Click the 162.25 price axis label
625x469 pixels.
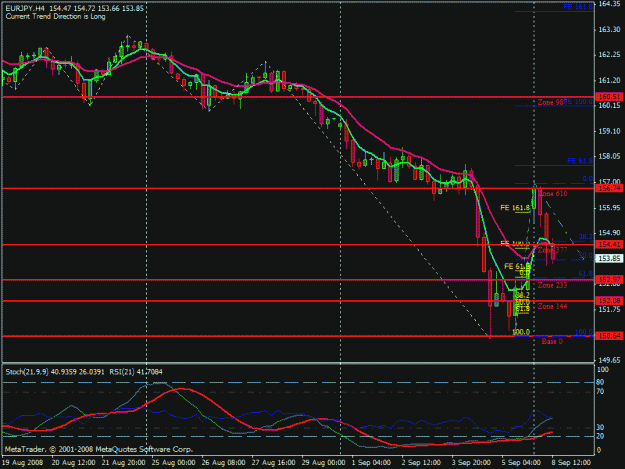tap(609, 55)
